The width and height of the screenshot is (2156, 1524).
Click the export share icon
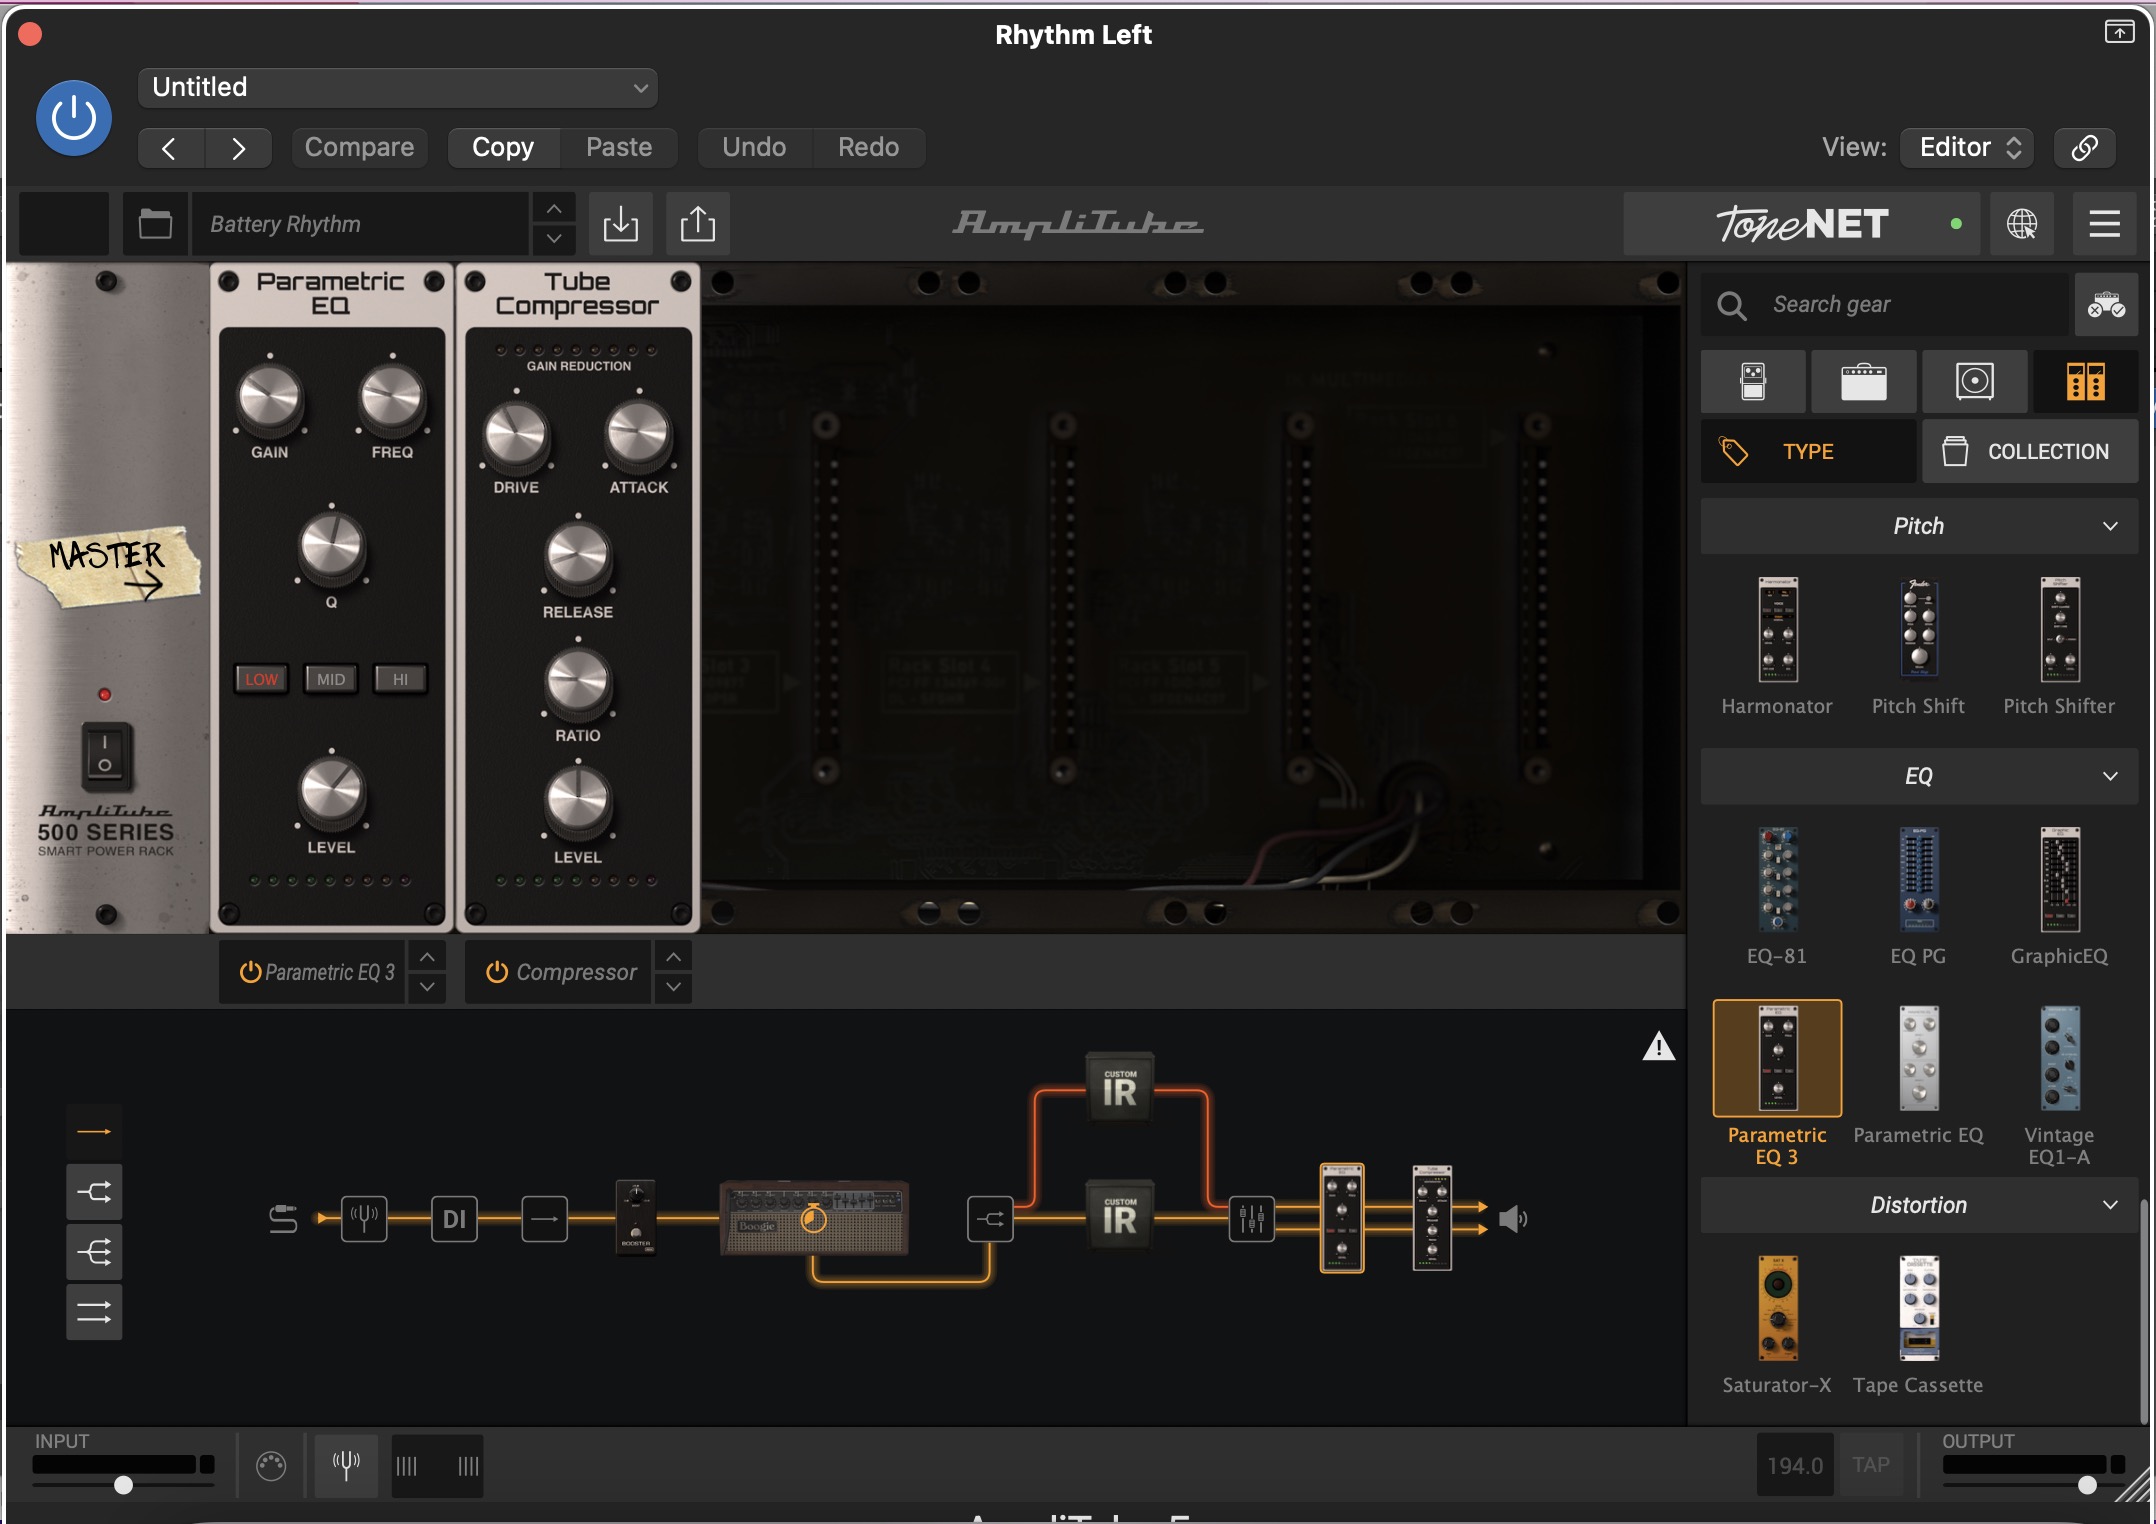click(698, 224)
